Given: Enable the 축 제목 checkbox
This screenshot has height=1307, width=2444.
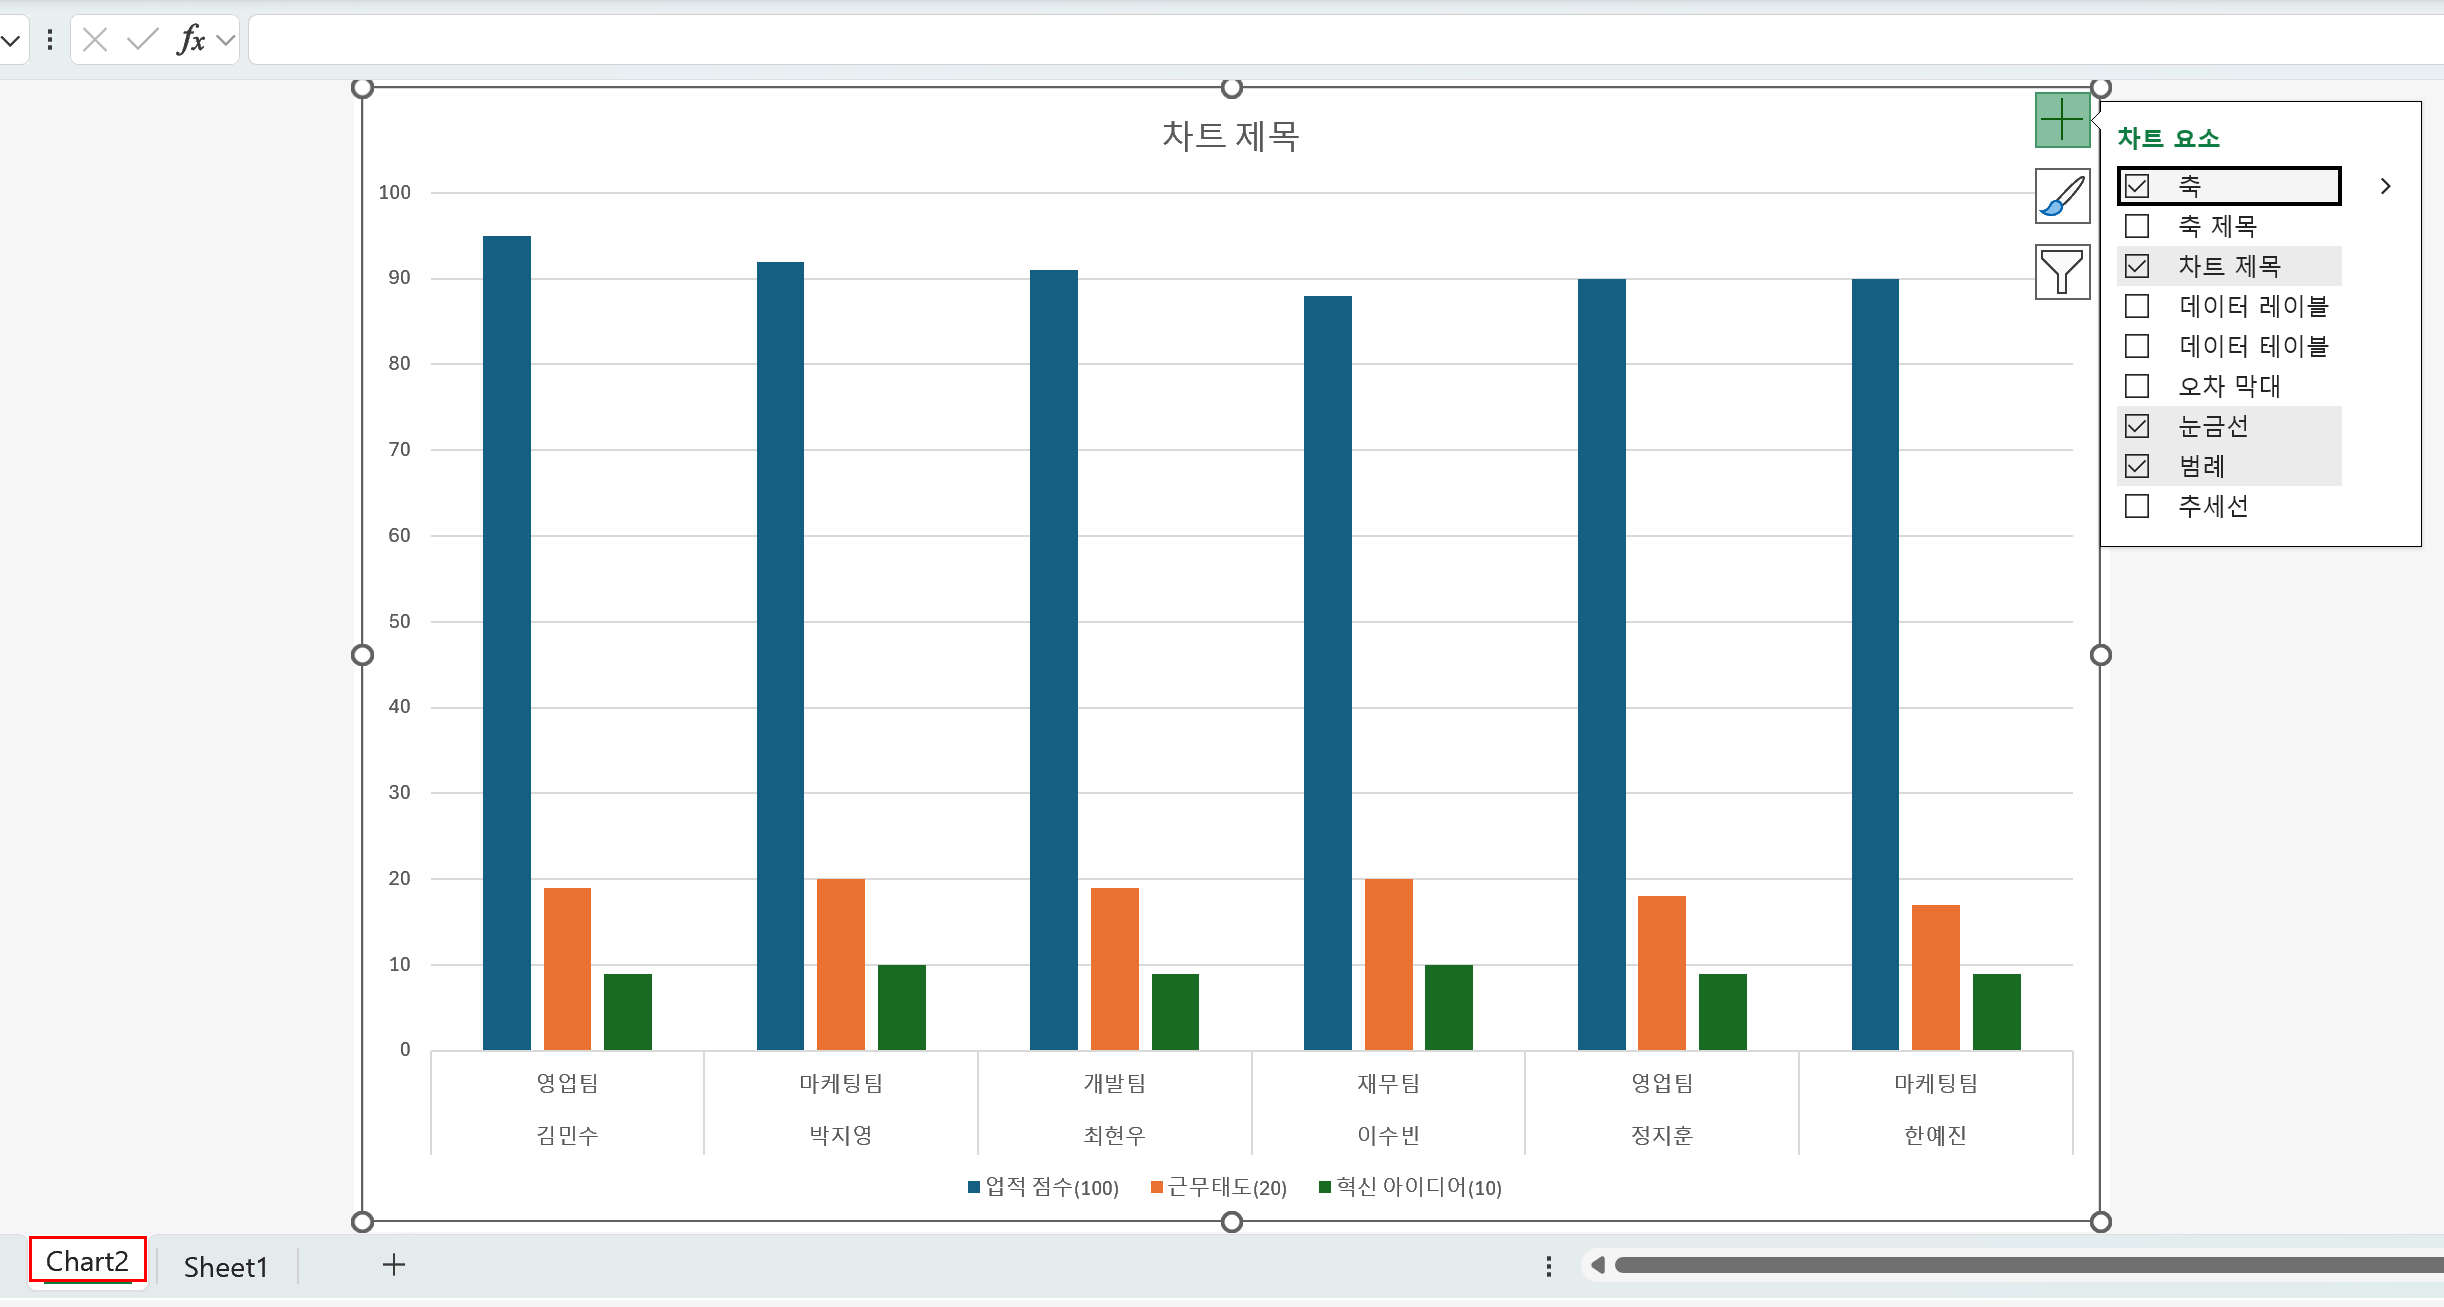Looking at the screenshot, I should [x=2137, y=226].
